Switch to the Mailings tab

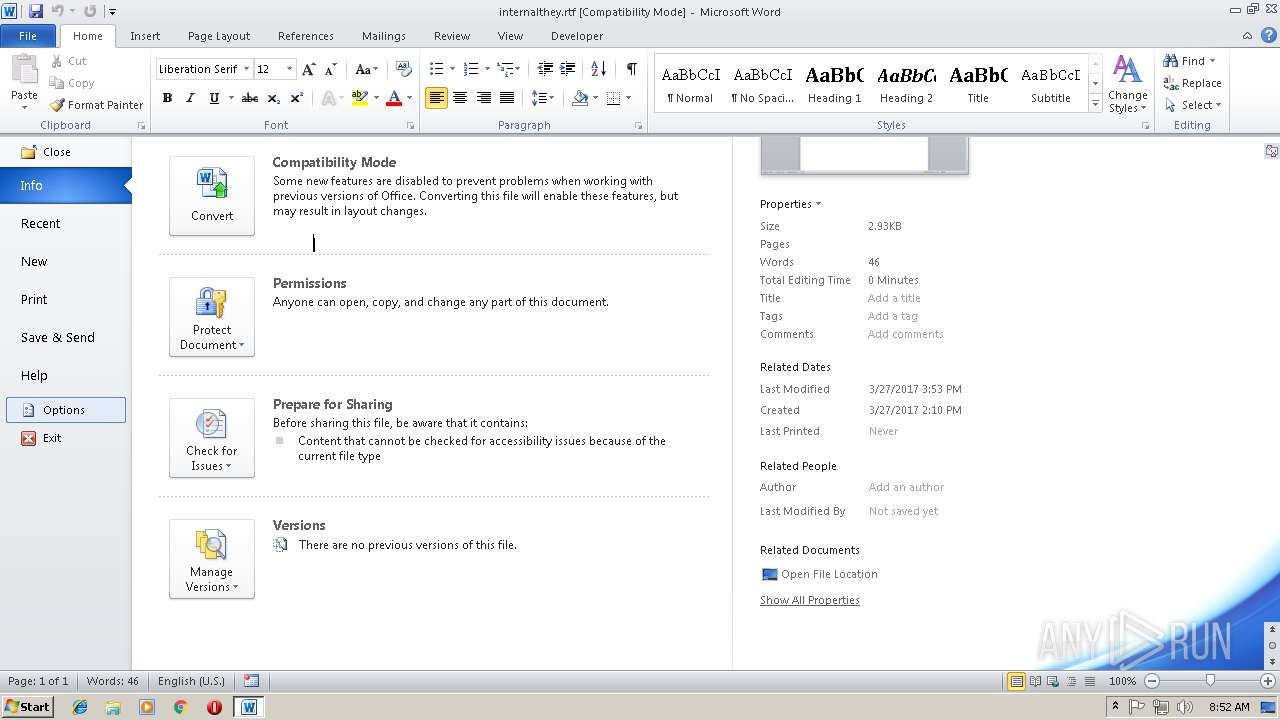coord(384,36)
